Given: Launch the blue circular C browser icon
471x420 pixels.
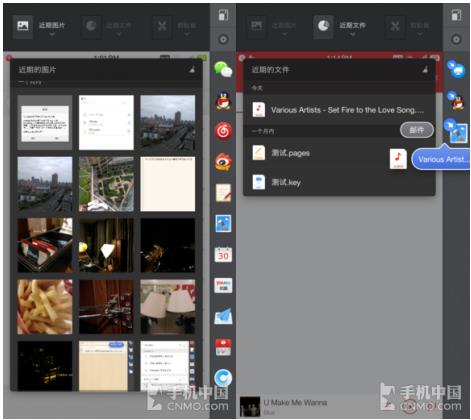Looking at the screenshot, I should pyautogui.click(x=223, y=378).
